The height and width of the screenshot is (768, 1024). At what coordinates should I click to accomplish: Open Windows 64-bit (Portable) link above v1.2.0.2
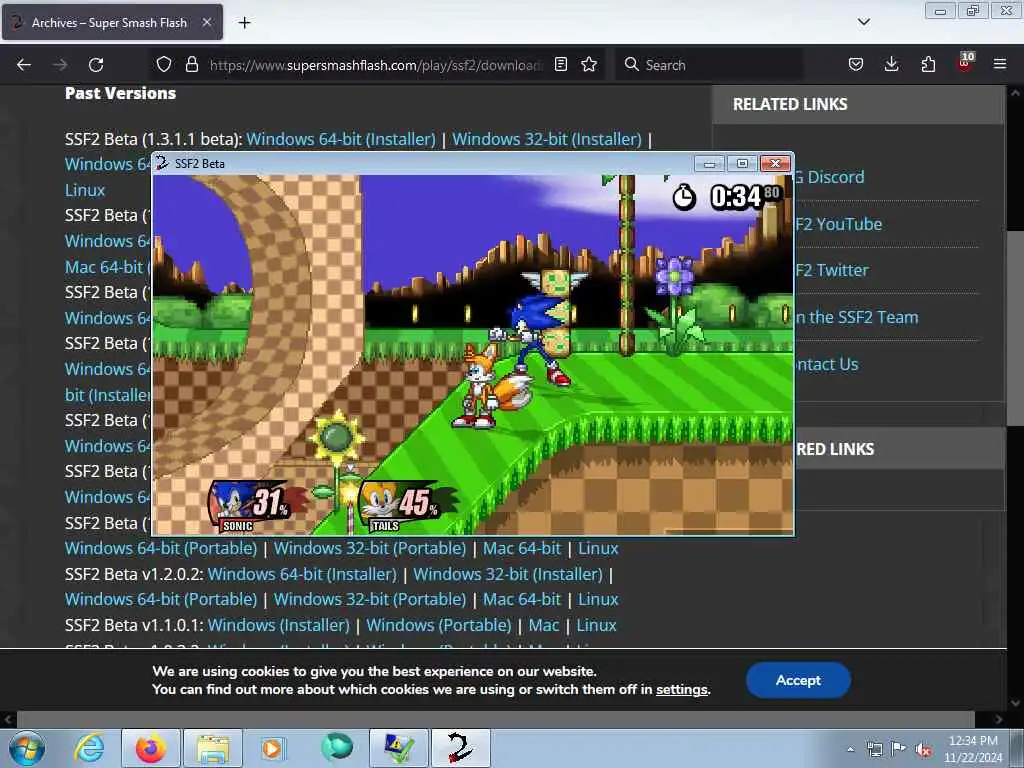click(161, 548)
